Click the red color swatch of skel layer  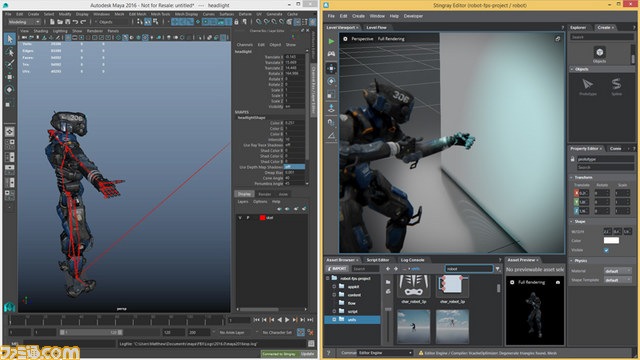(x=262, y=218)
